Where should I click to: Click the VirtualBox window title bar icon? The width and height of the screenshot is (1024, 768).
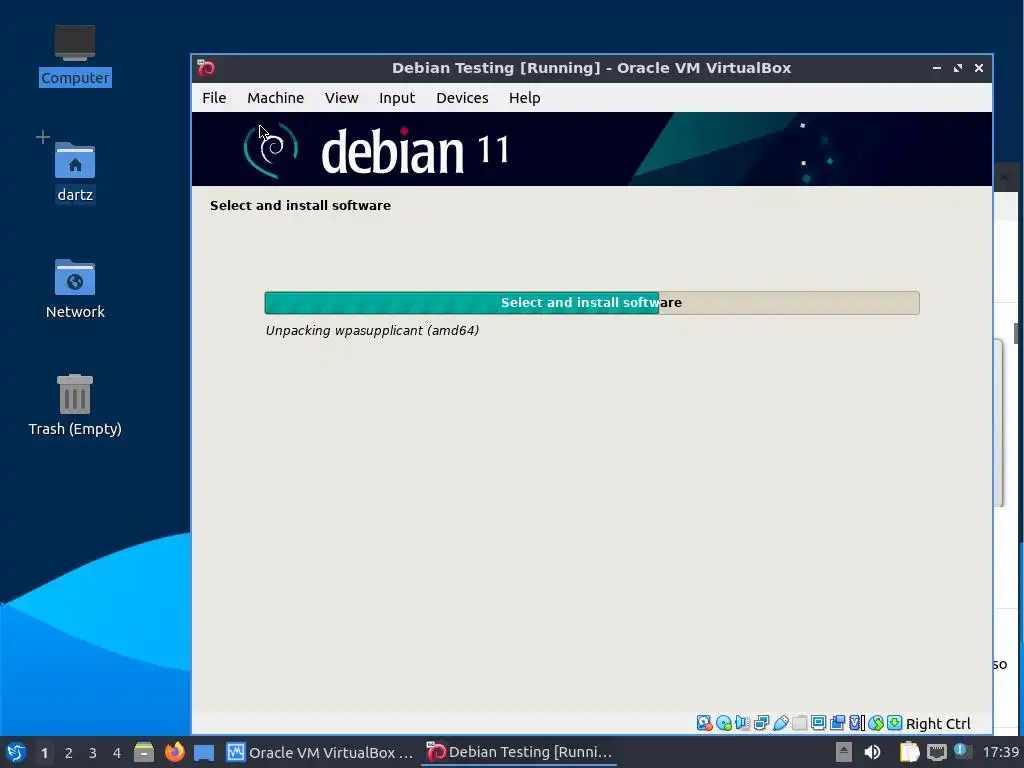[206, 68]
